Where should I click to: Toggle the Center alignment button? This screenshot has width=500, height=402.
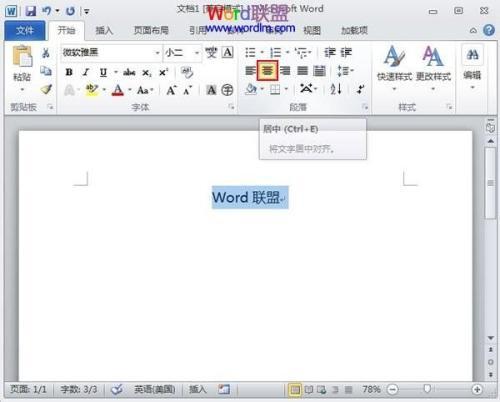pyautogui.click(x=267, y=70)
